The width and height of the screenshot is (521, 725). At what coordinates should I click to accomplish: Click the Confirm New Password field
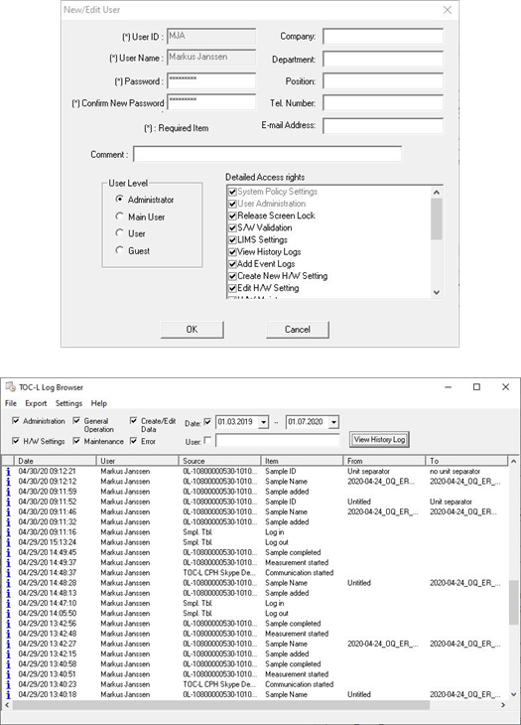211,102
